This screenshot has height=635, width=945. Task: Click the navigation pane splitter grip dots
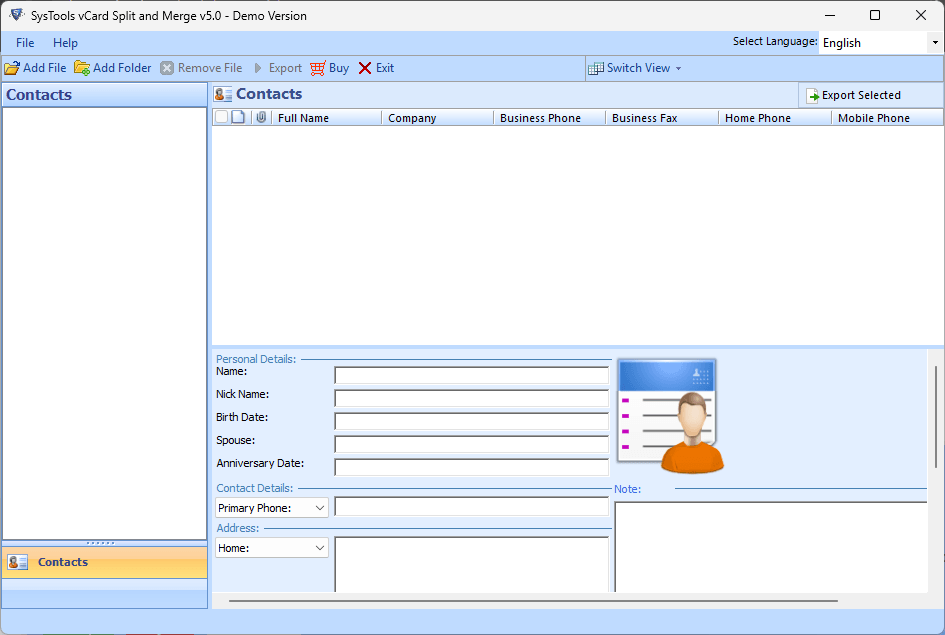[101, 543]
